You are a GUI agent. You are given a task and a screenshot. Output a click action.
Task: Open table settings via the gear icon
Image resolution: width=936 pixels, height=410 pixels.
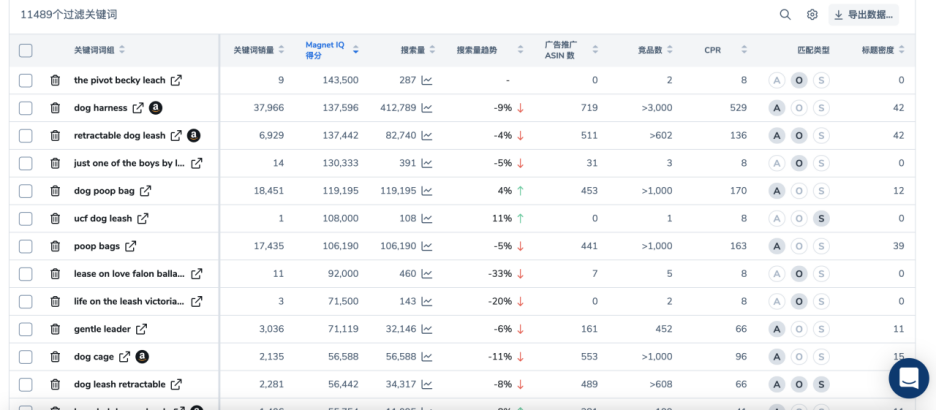coord(812,15)
